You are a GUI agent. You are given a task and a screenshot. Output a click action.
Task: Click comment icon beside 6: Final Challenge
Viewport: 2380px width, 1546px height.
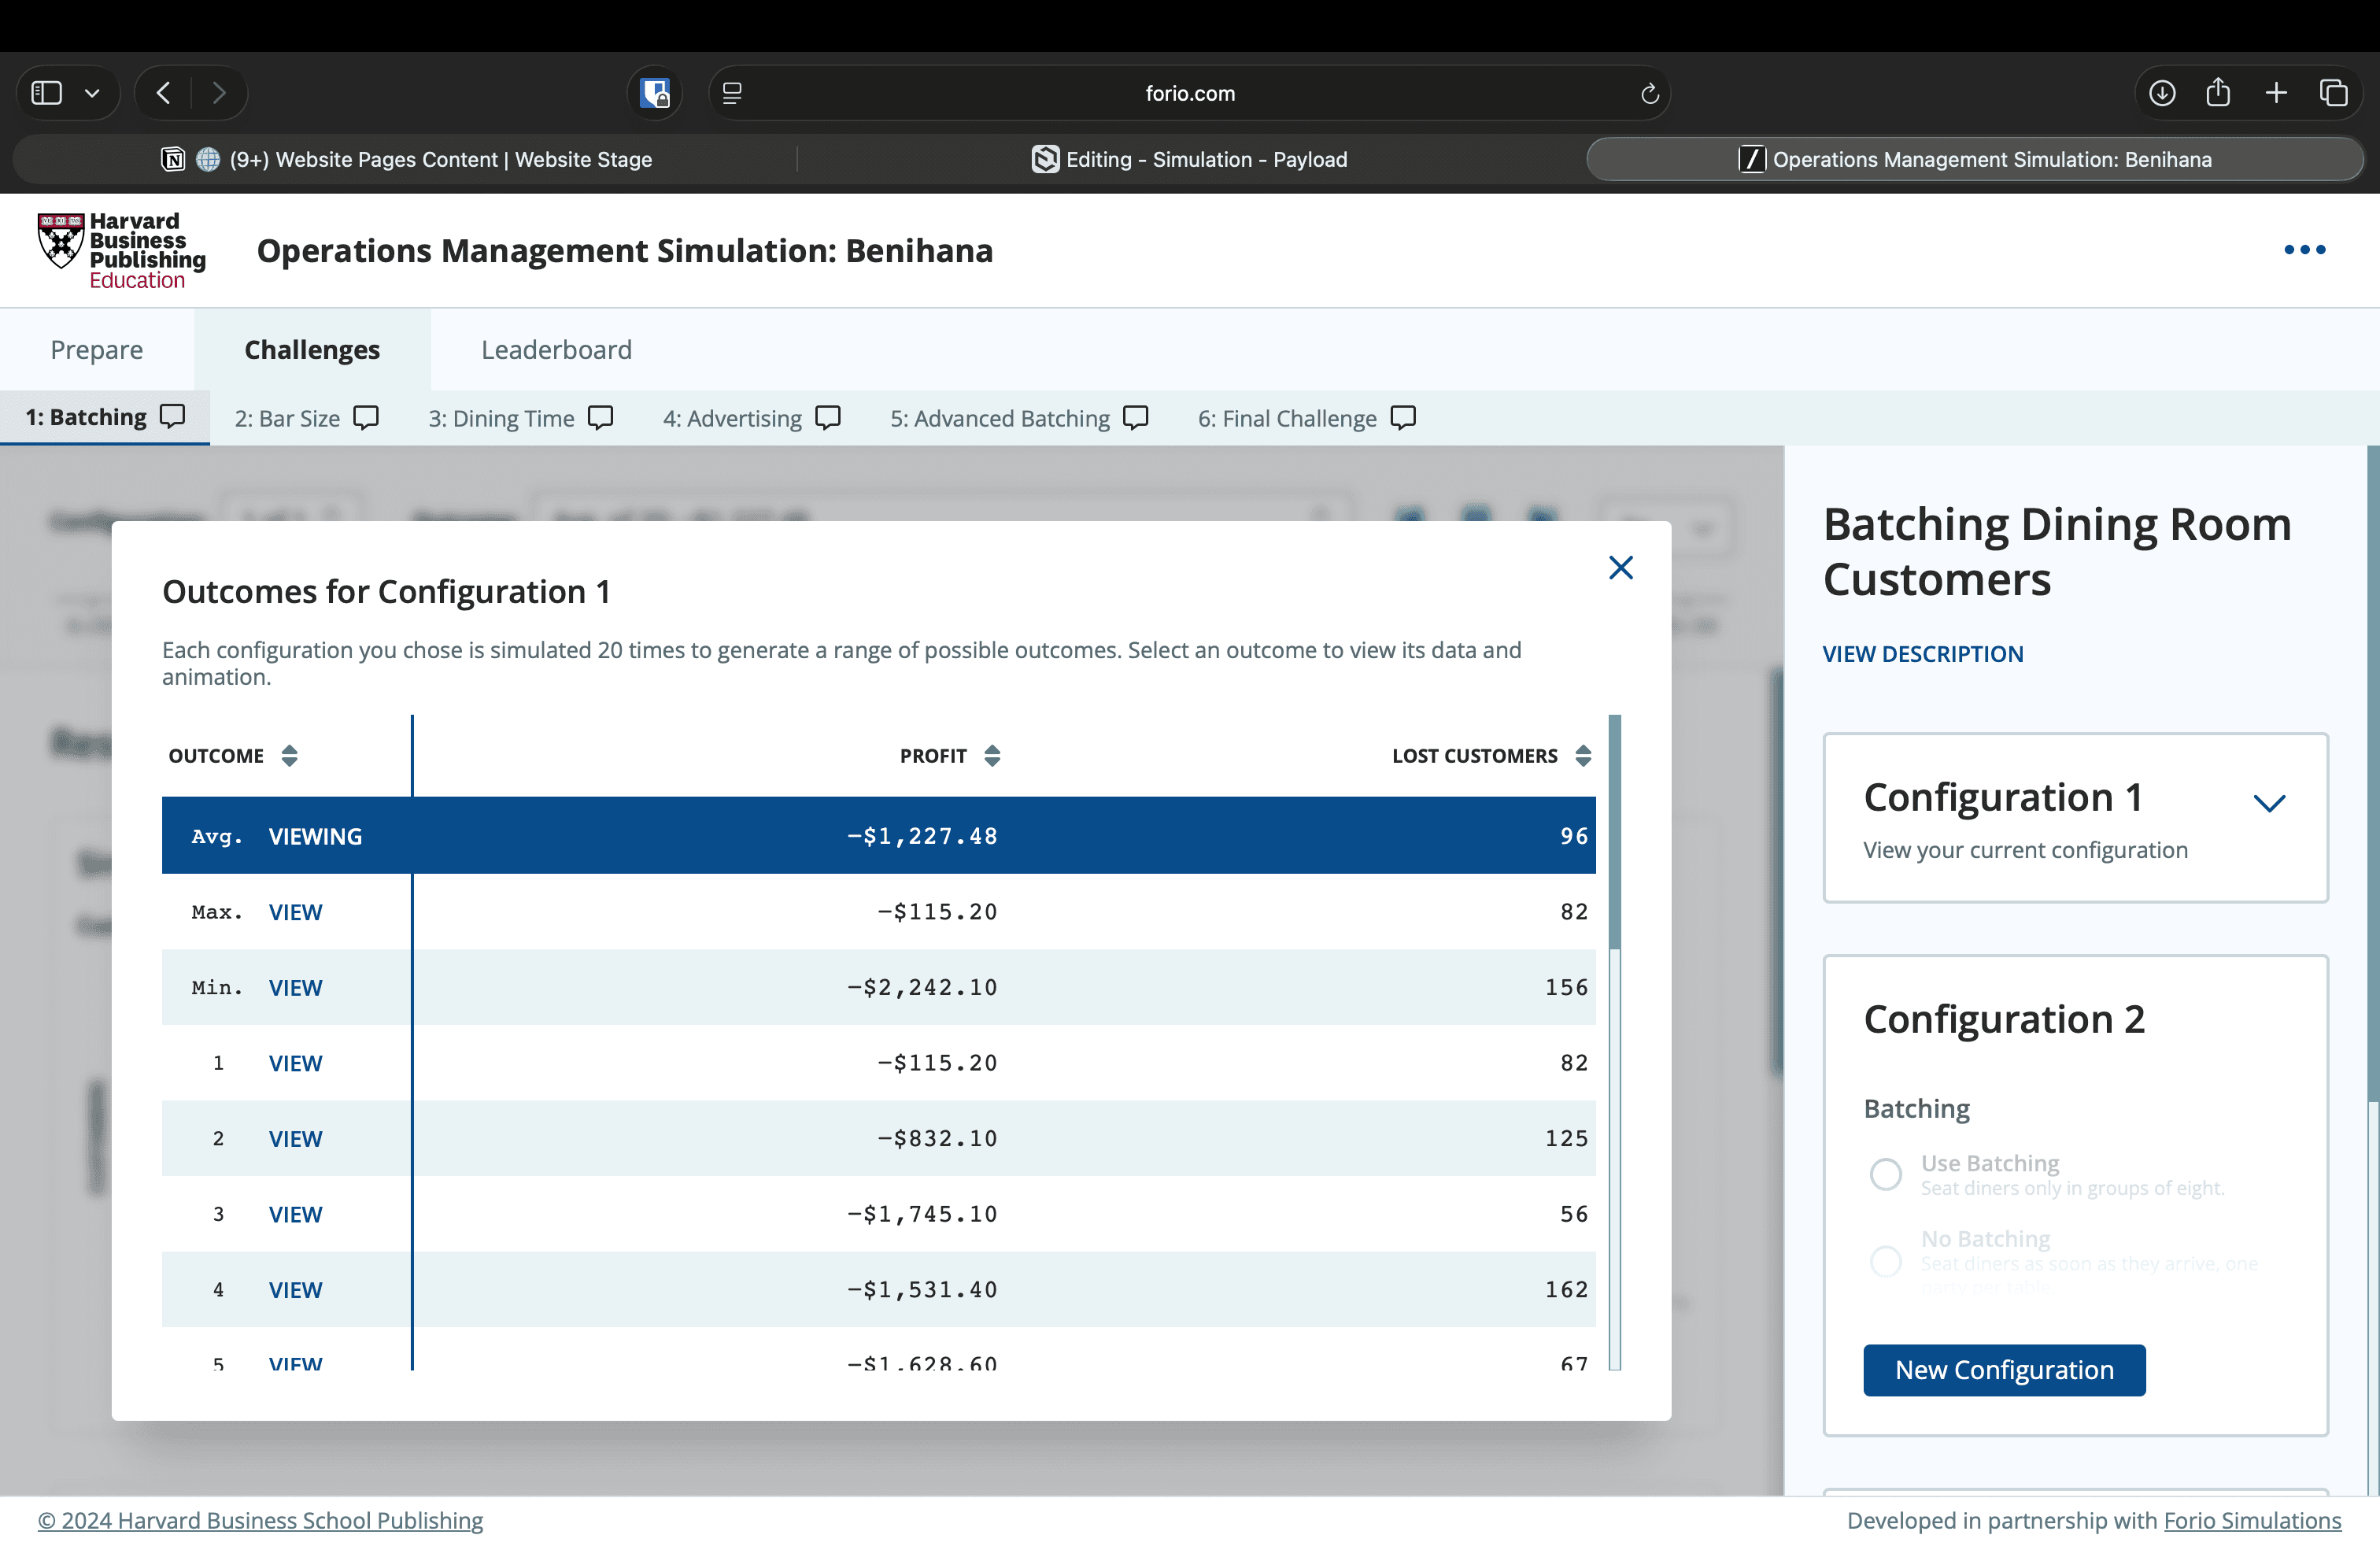point(1403,417)
